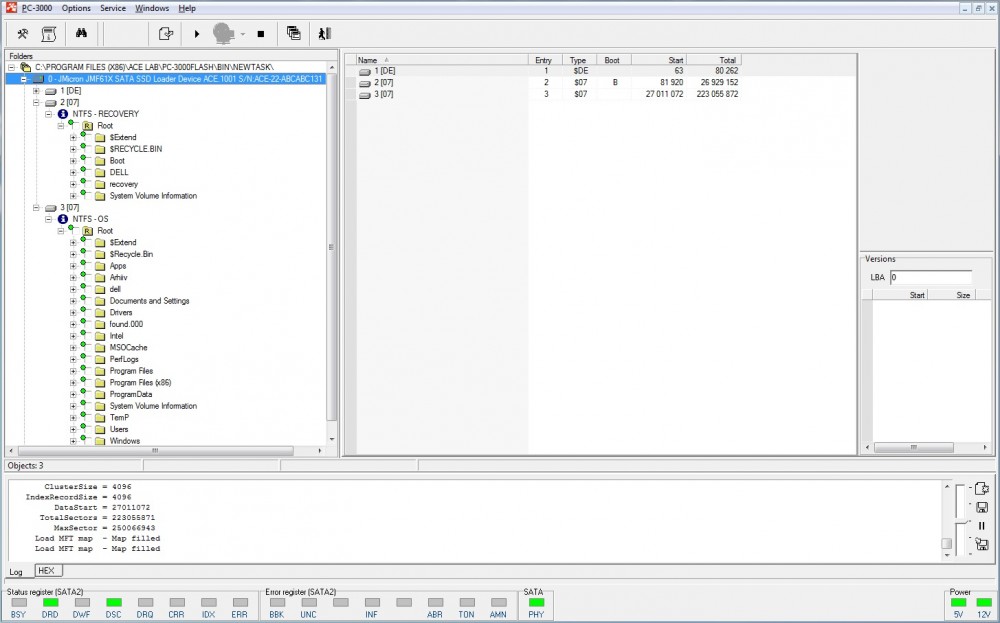Click the Total column header
Screen dimensions: 1000x623
(714, 60)
